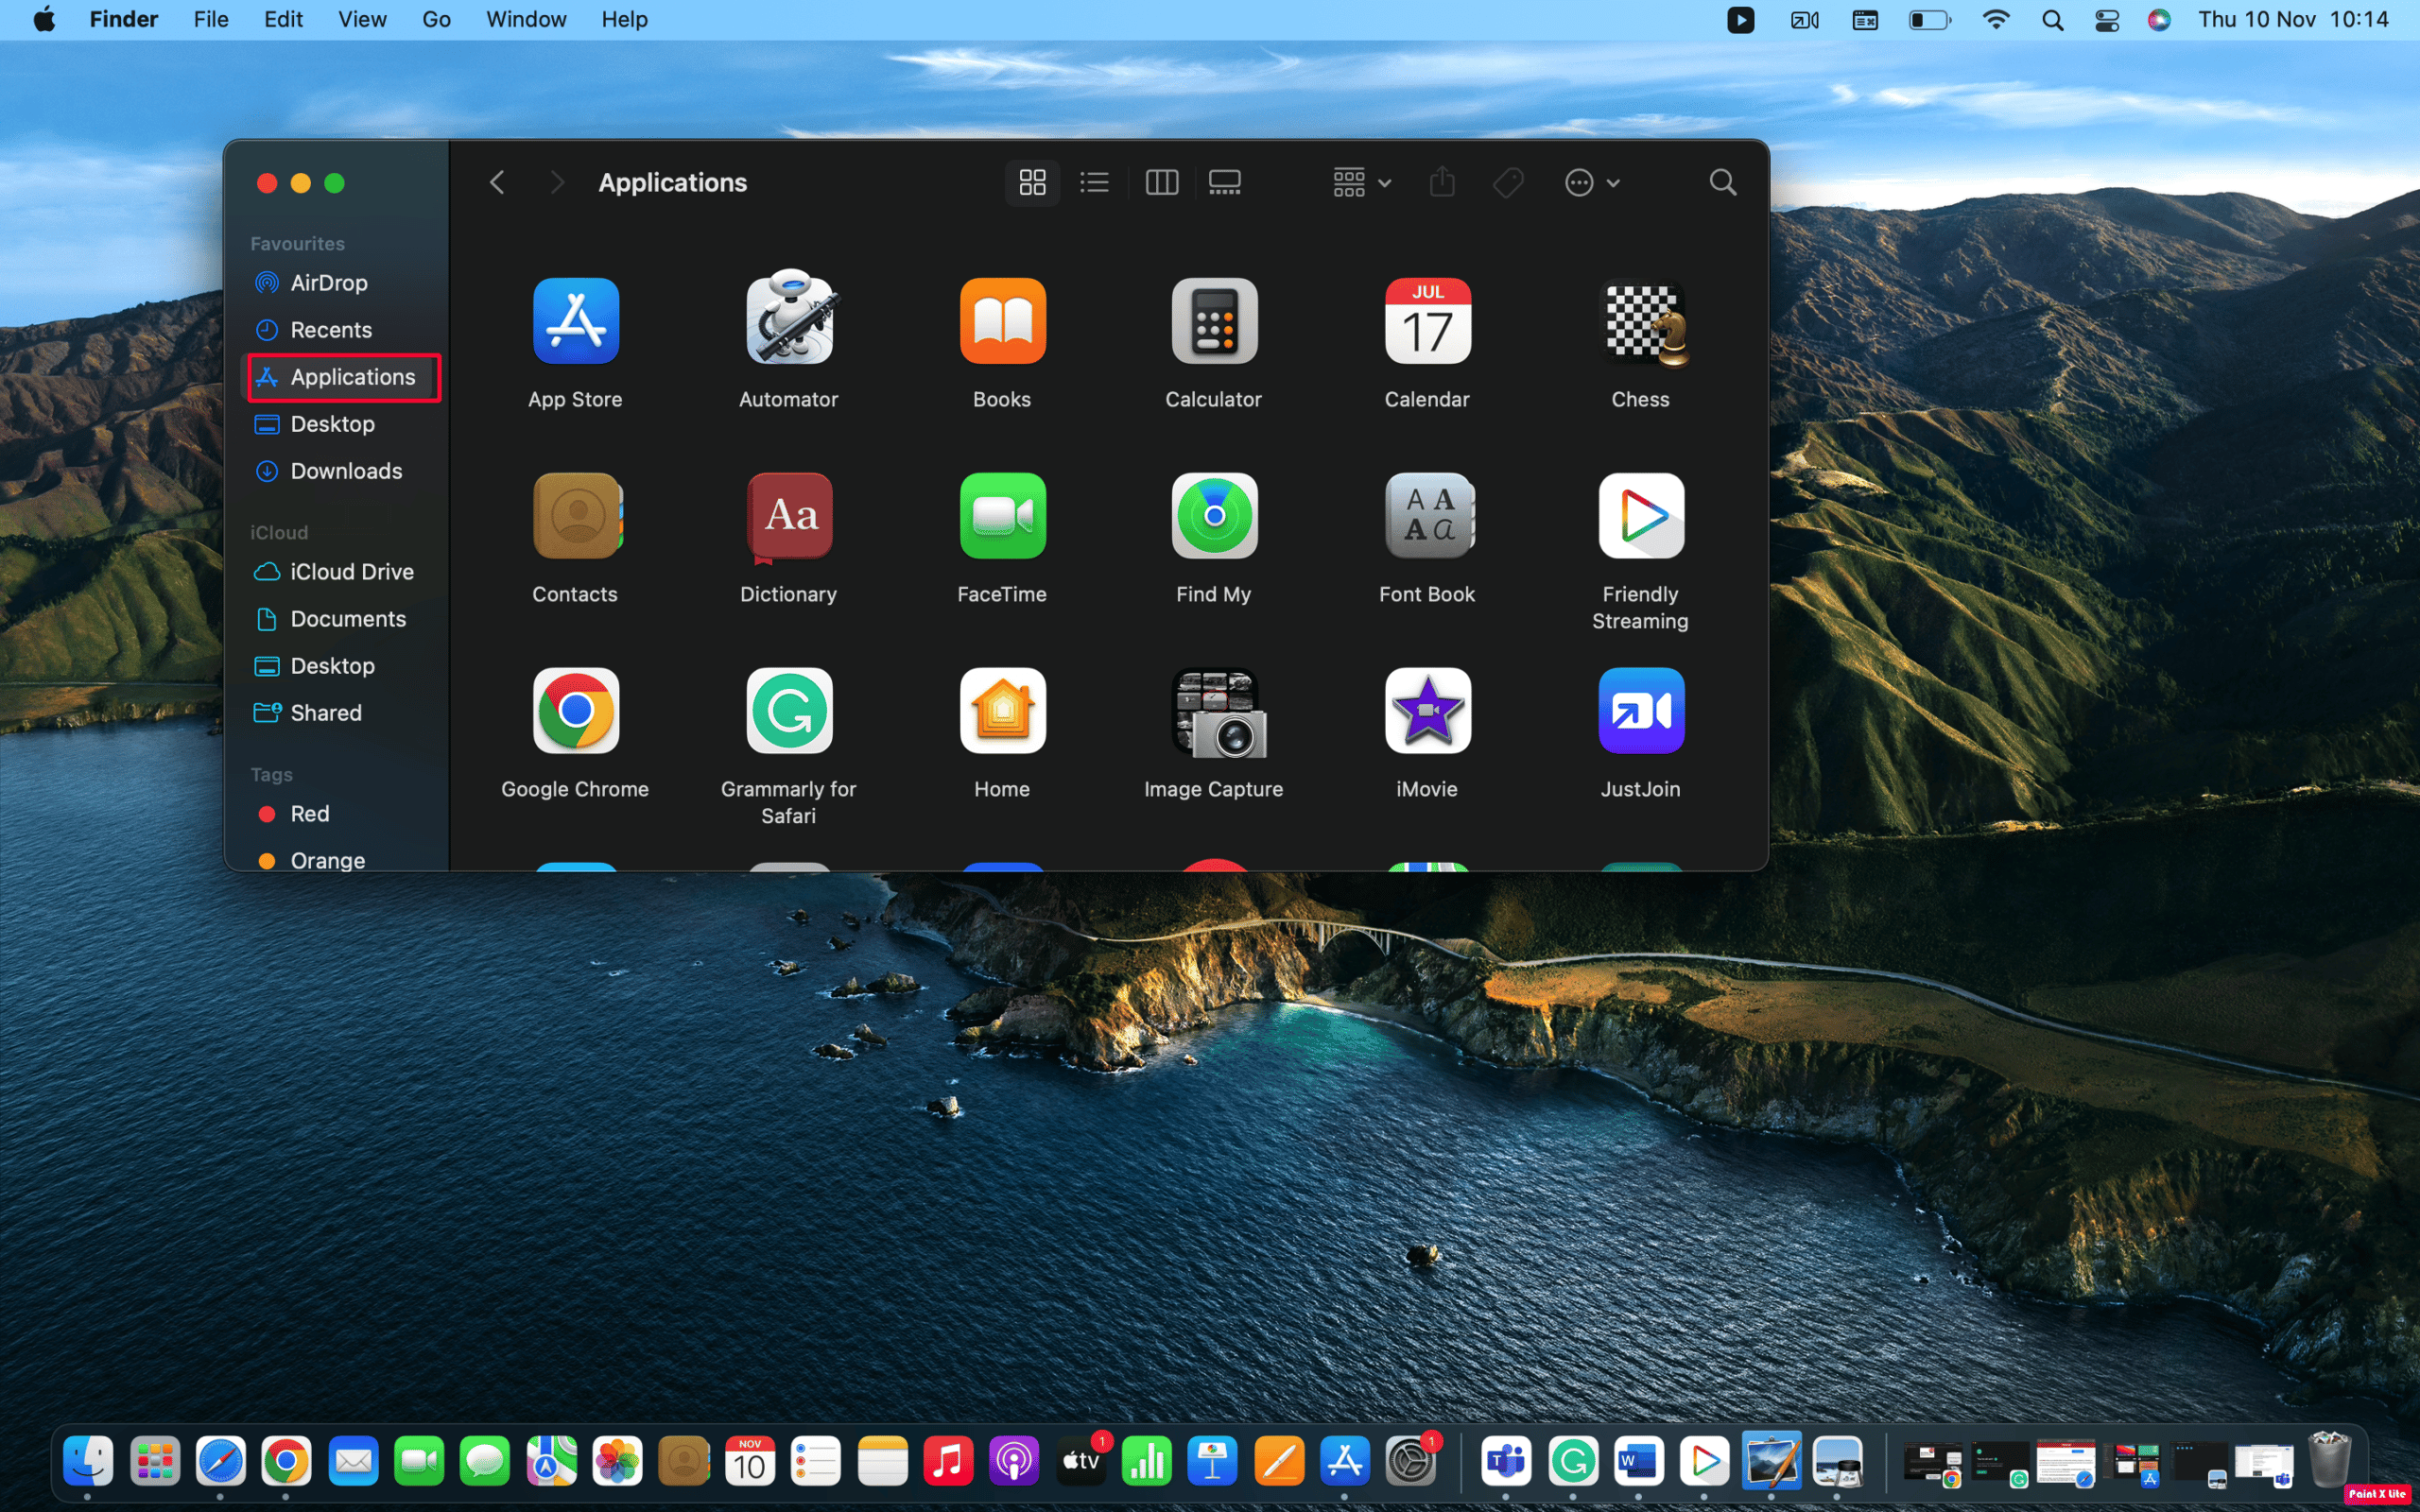The width and height of the screenshot is (2420, 1512).
Task: Select the Orange tag color swatch
Action: pos(267,861)
